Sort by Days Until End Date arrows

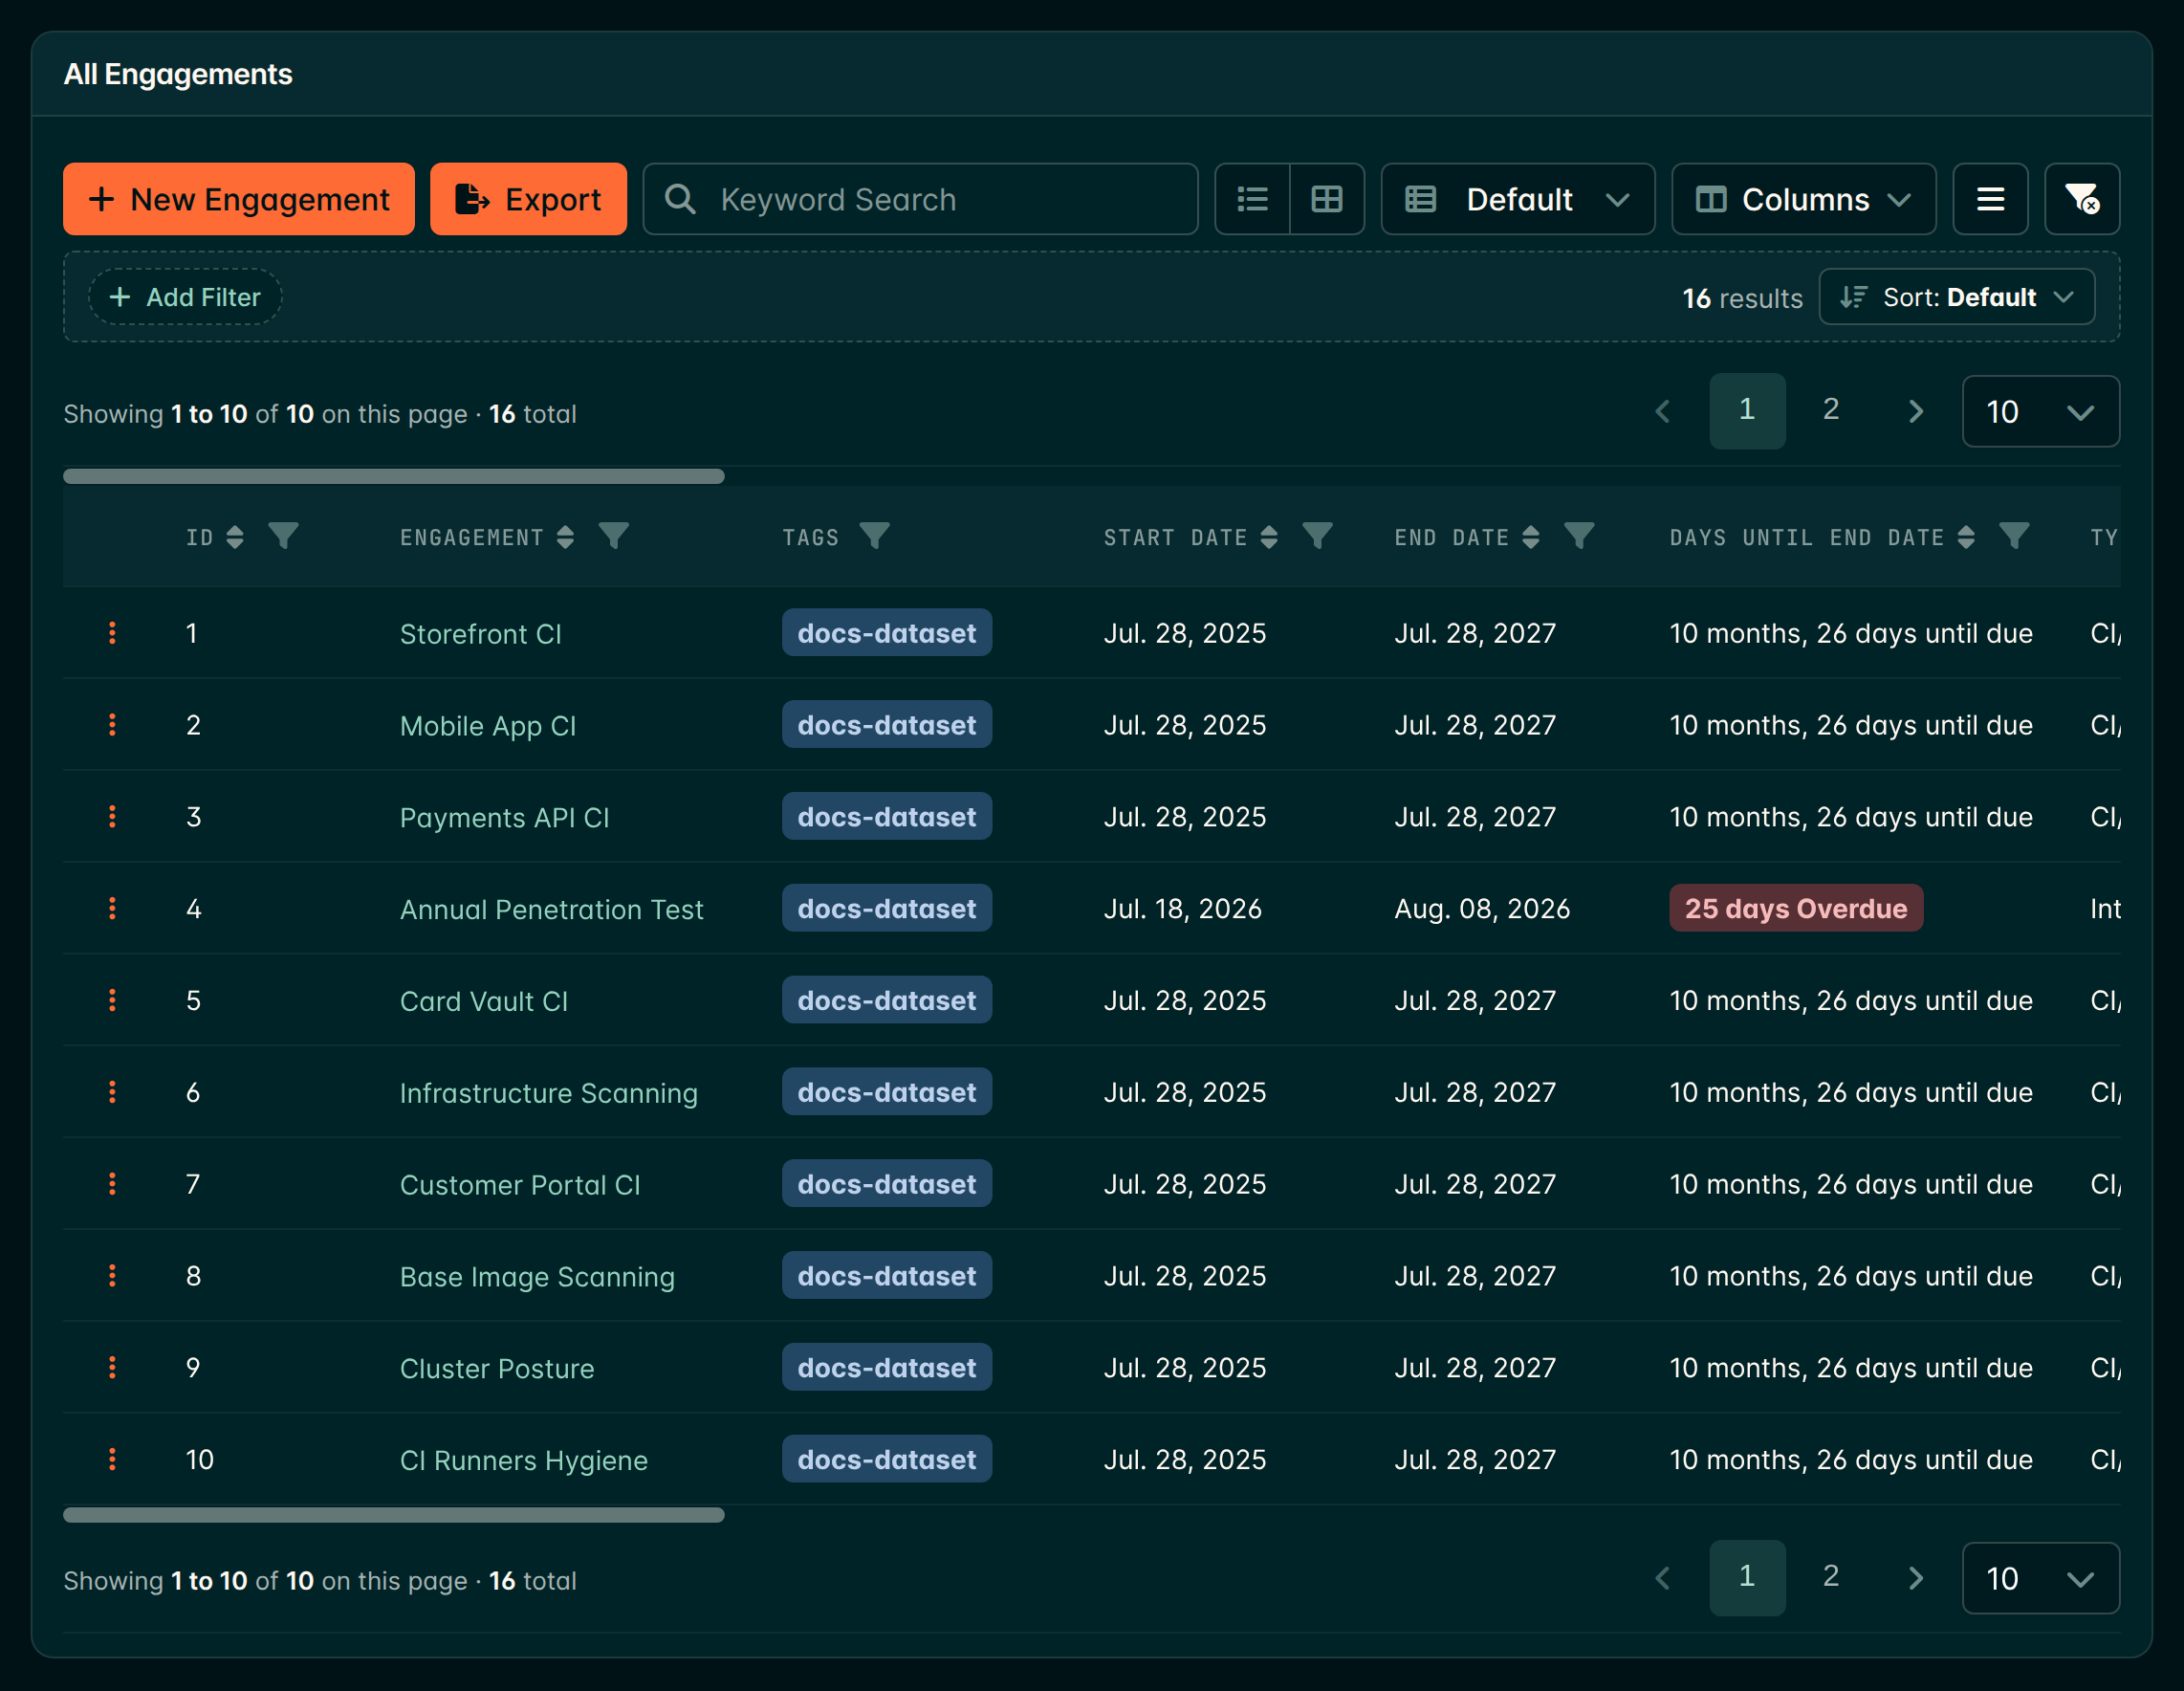tap(1966, 537)
